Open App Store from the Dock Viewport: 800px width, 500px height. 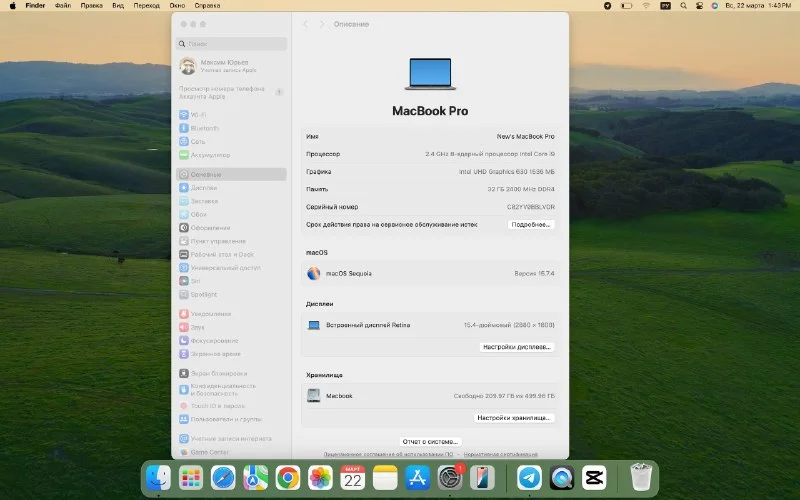click(417, 478)
